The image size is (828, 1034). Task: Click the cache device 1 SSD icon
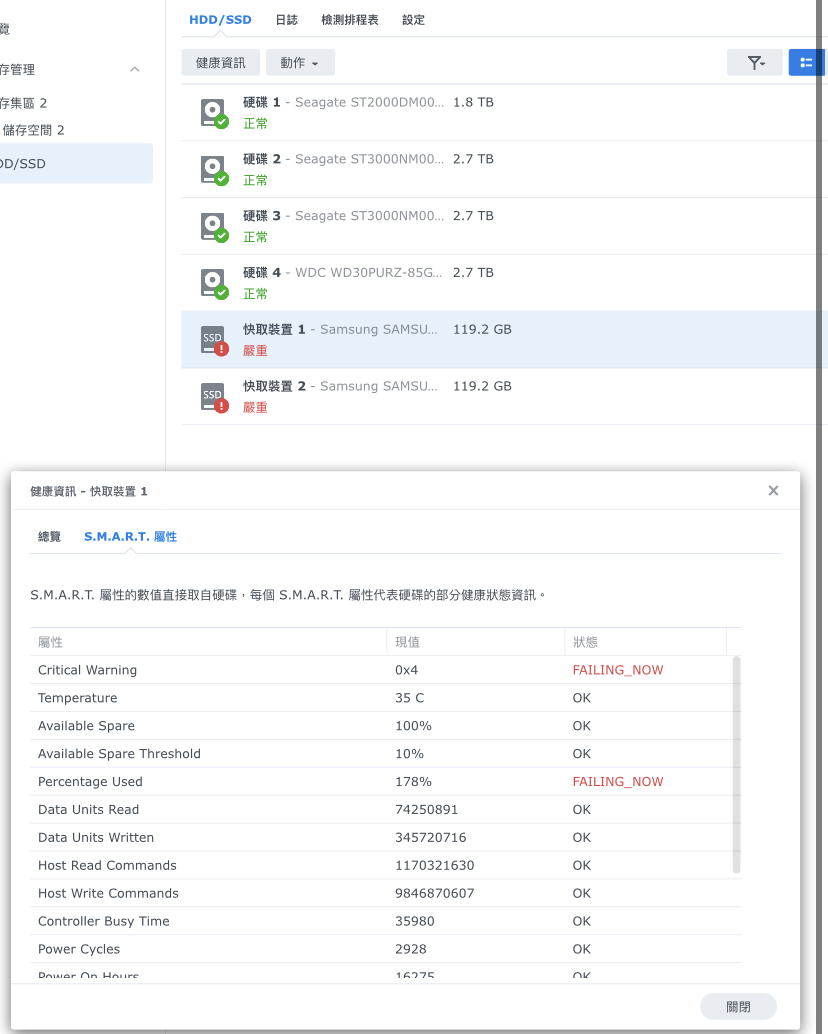(x=213, y=340)
